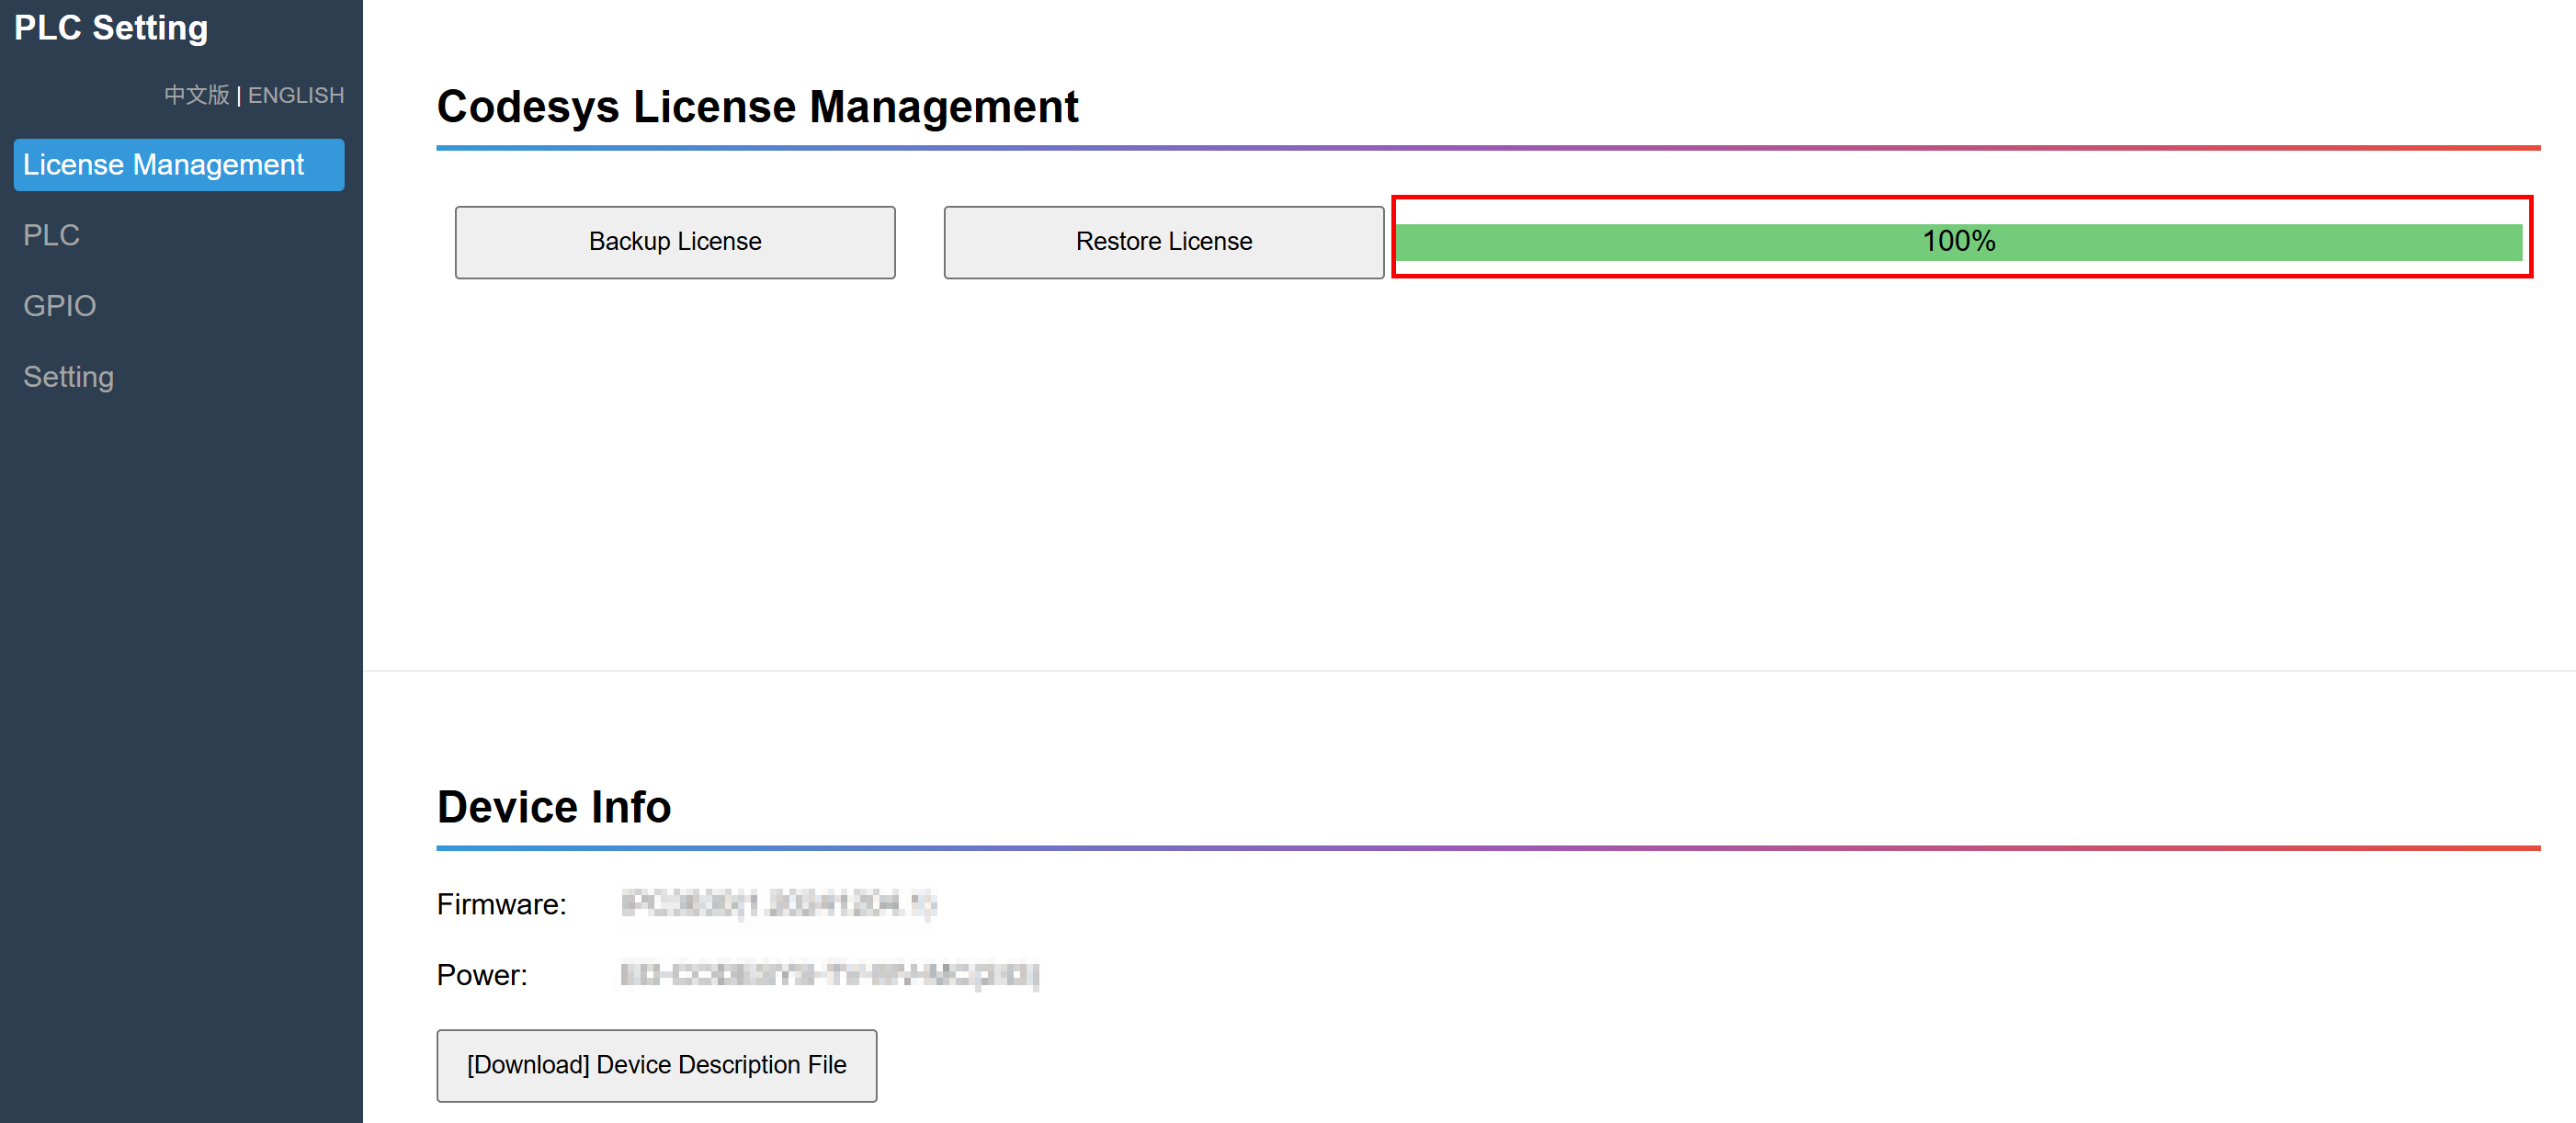Download the Device Description File
This screenshot has width=2576, height=1123.
(x=656, y=1065)
